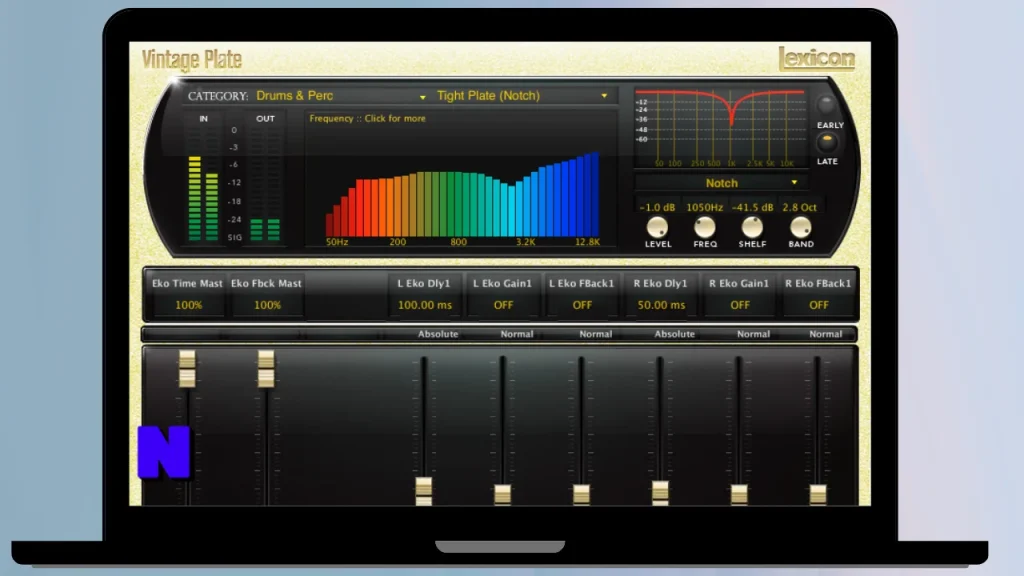Click the Eko Fbck Mast slider handle

point(266,368)
